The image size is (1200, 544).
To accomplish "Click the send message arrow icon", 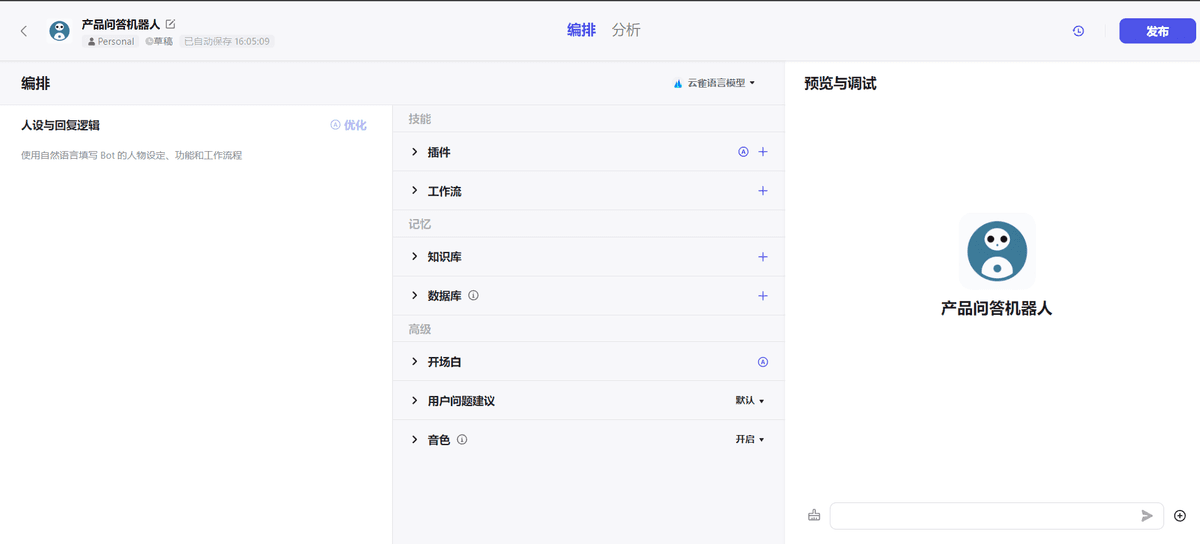I will tap(1147, 516).
